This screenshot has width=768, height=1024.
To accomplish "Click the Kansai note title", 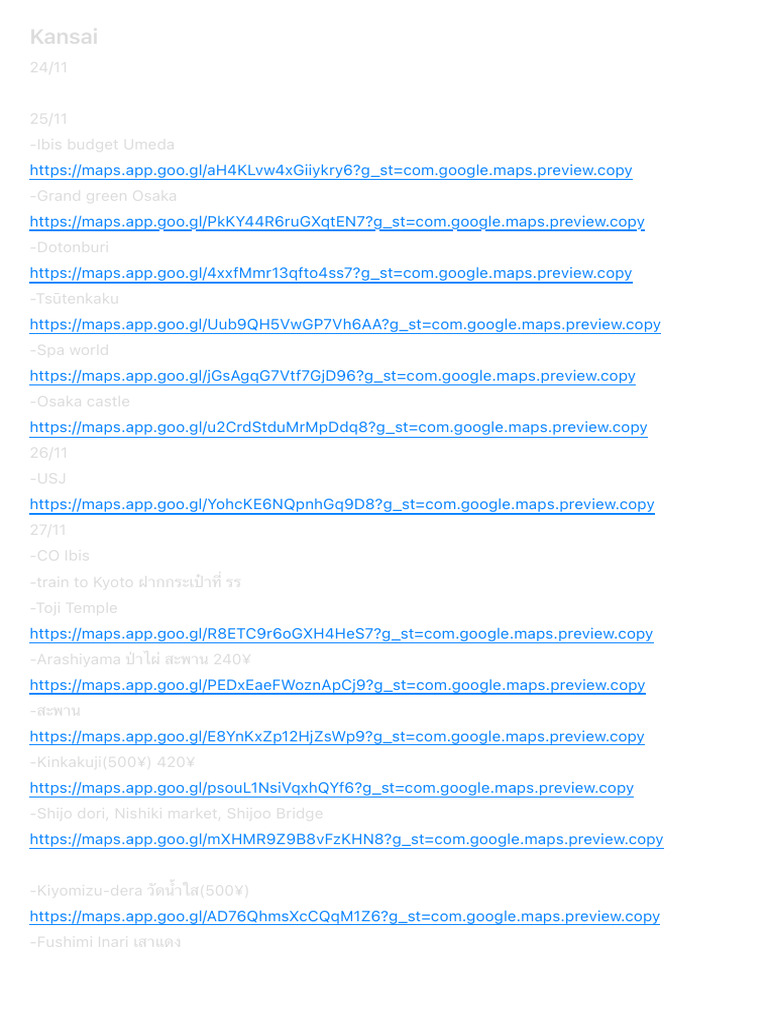I will (x=64, y=37).
